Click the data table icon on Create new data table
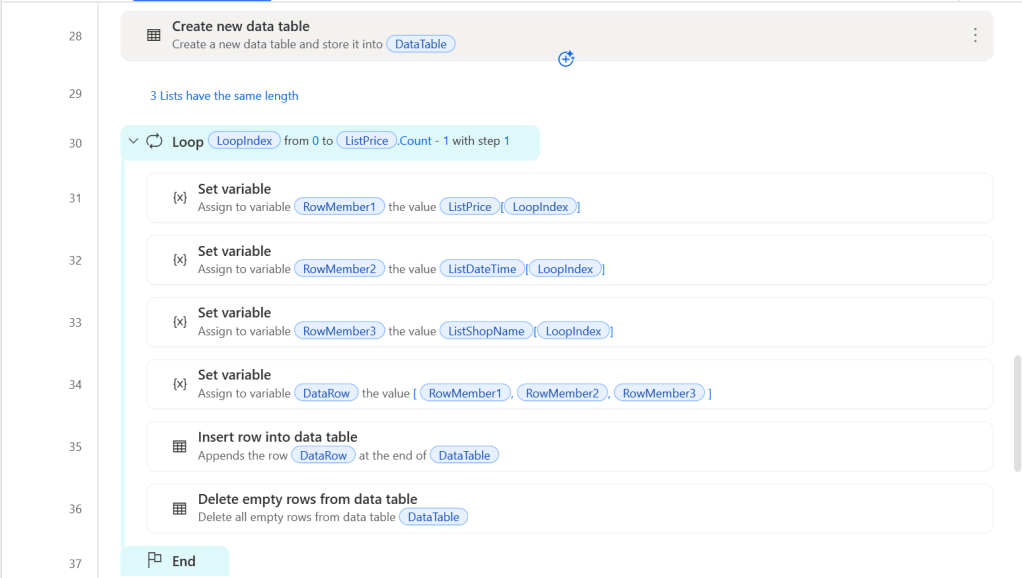The width and height of the screenshot is (1022, 578). click(x=153, y=35)
